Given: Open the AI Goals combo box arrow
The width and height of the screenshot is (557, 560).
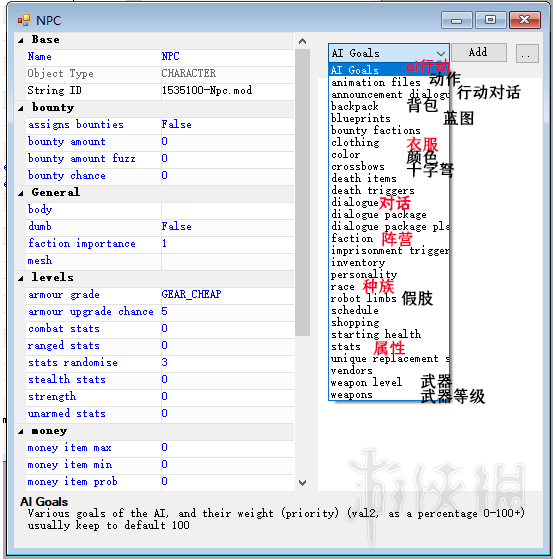Looking at the screenshot, I should pos(441,53).
